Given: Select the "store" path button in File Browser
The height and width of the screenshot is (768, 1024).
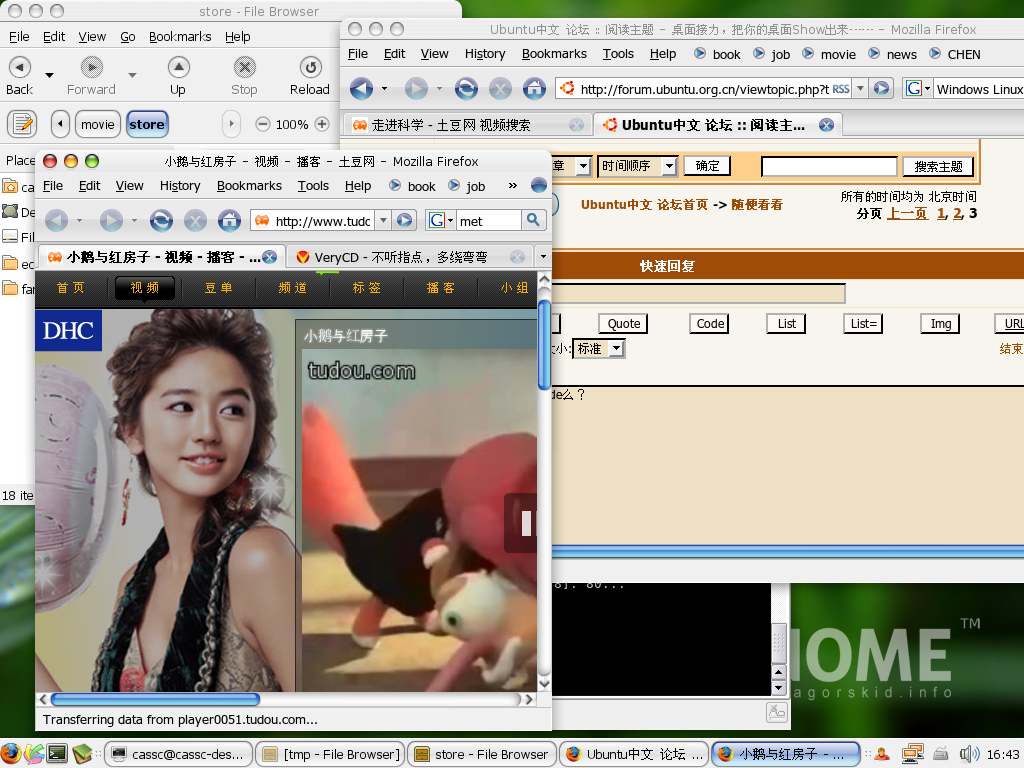Looking at the screenshot, I should (147, 124).
